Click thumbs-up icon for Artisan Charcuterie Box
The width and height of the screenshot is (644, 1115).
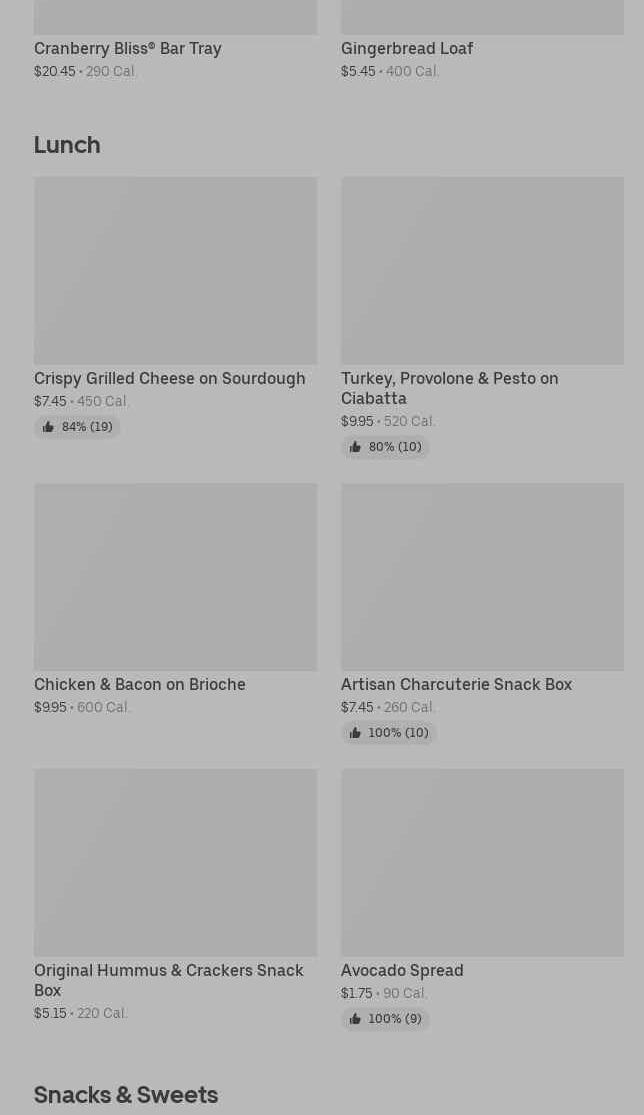tap(355, 732)
